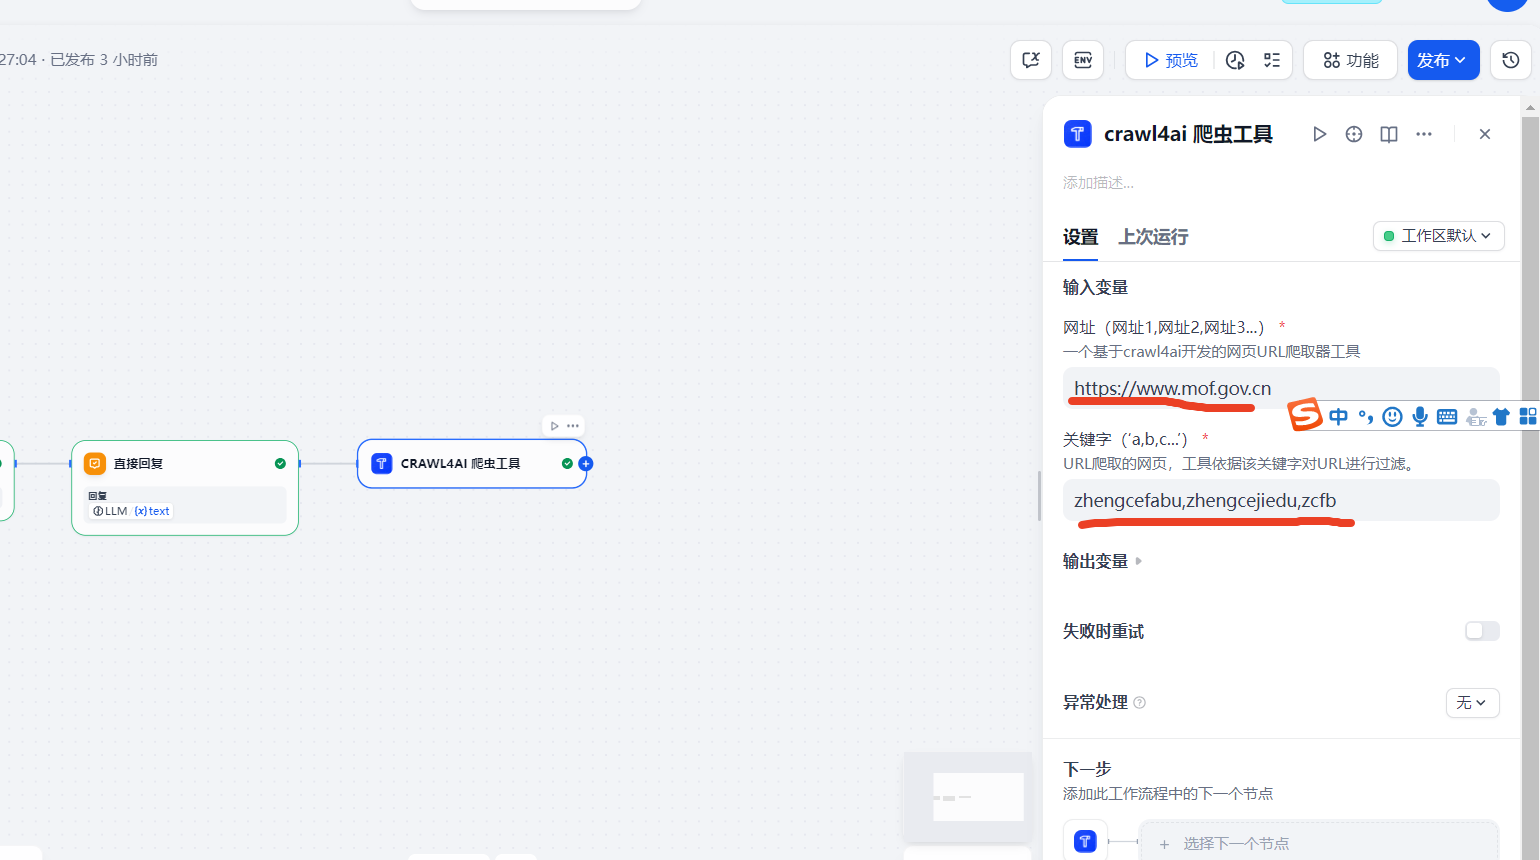This screenshot has width=1540, height=860.
Task: Click the Sogou input method S logo
Action: pyautogui.click(x=1305, y=414)
